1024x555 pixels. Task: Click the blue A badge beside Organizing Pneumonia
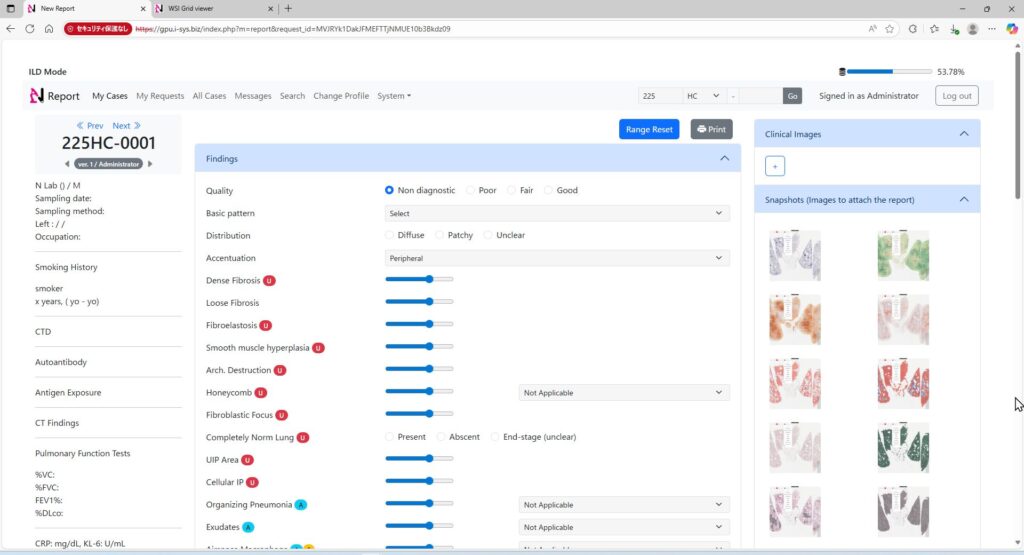click(x=300, y=505)
